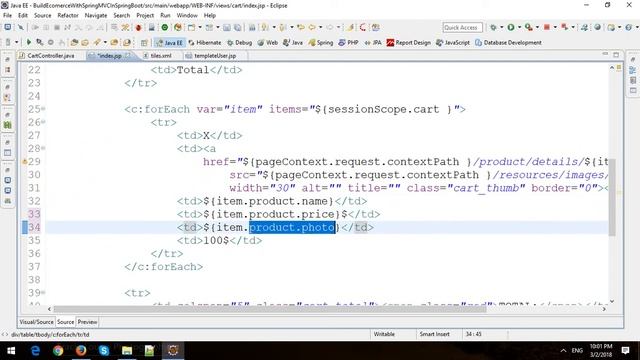The image size is (640, 360).
Task: Collapse the tr tag at line 26
Action: pos(43,122)
